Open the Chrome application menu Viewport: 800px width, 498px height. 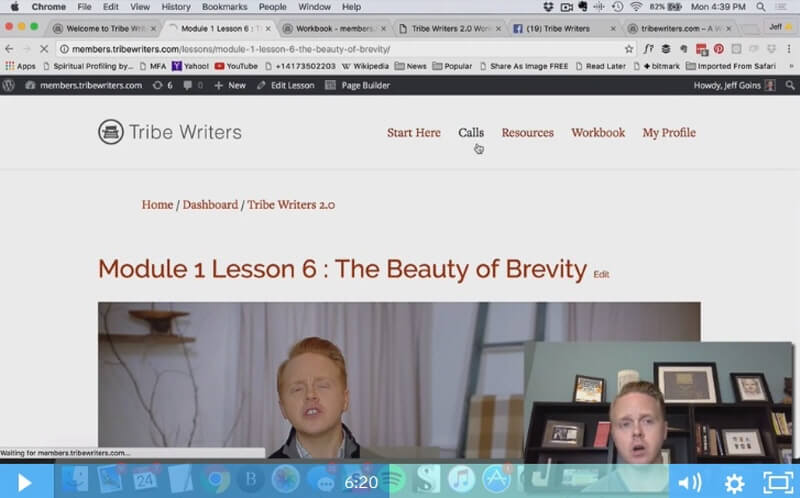(48, 7)
